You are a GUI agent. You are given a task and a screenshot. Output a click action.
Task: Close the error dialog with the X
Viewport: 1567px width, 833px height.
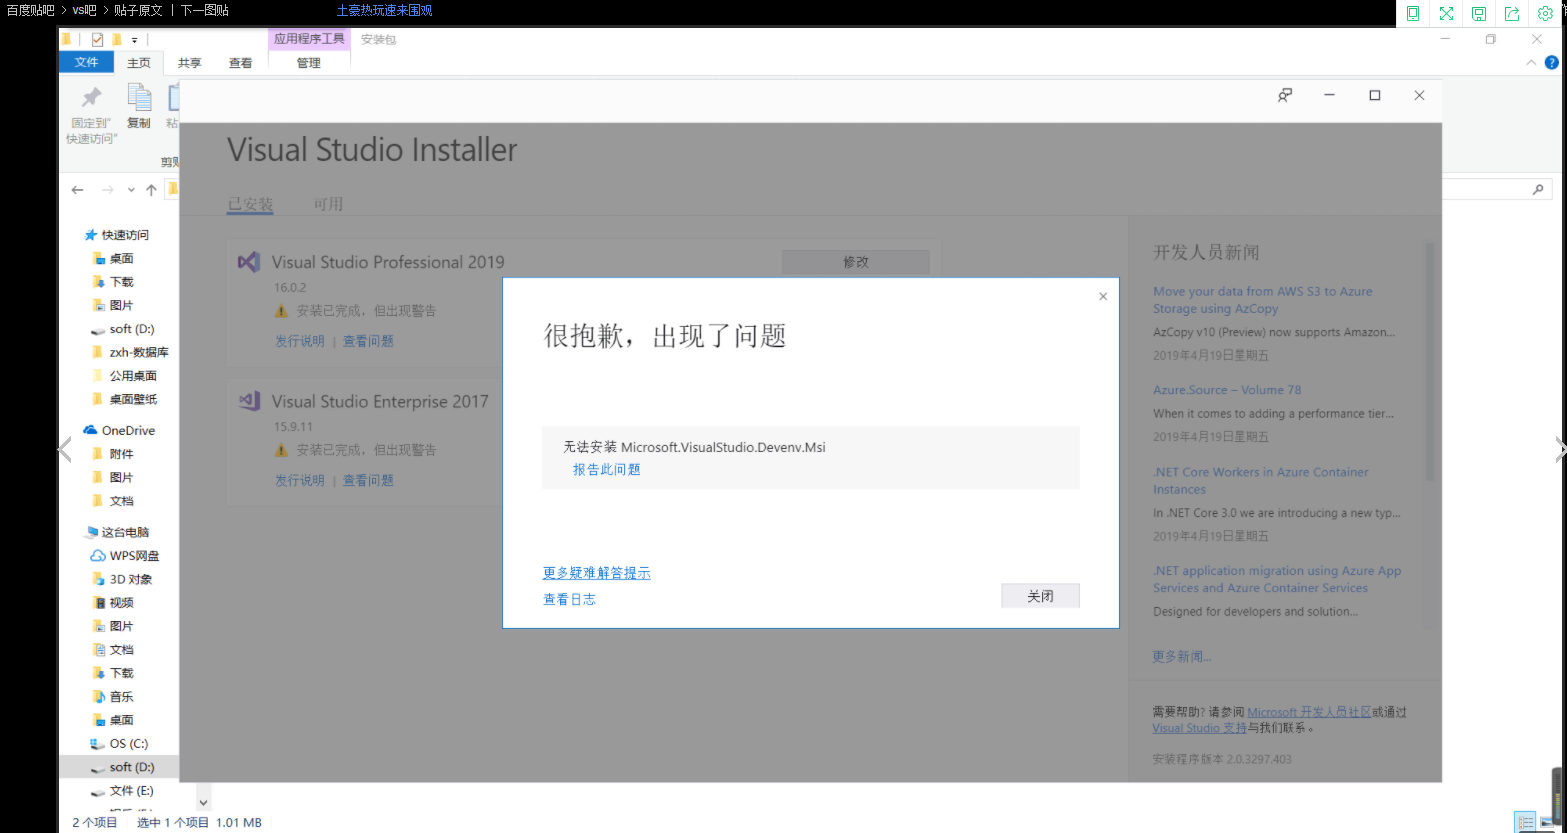(1103, 296)
